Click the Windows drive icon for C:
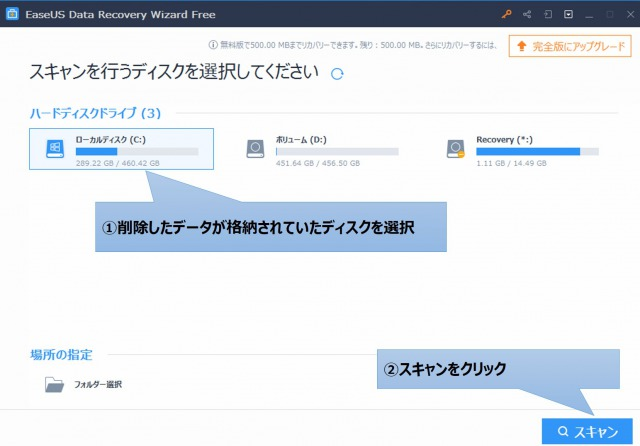Image resolution: width=640 pixels, height=446 pixels. pos(55,149)
